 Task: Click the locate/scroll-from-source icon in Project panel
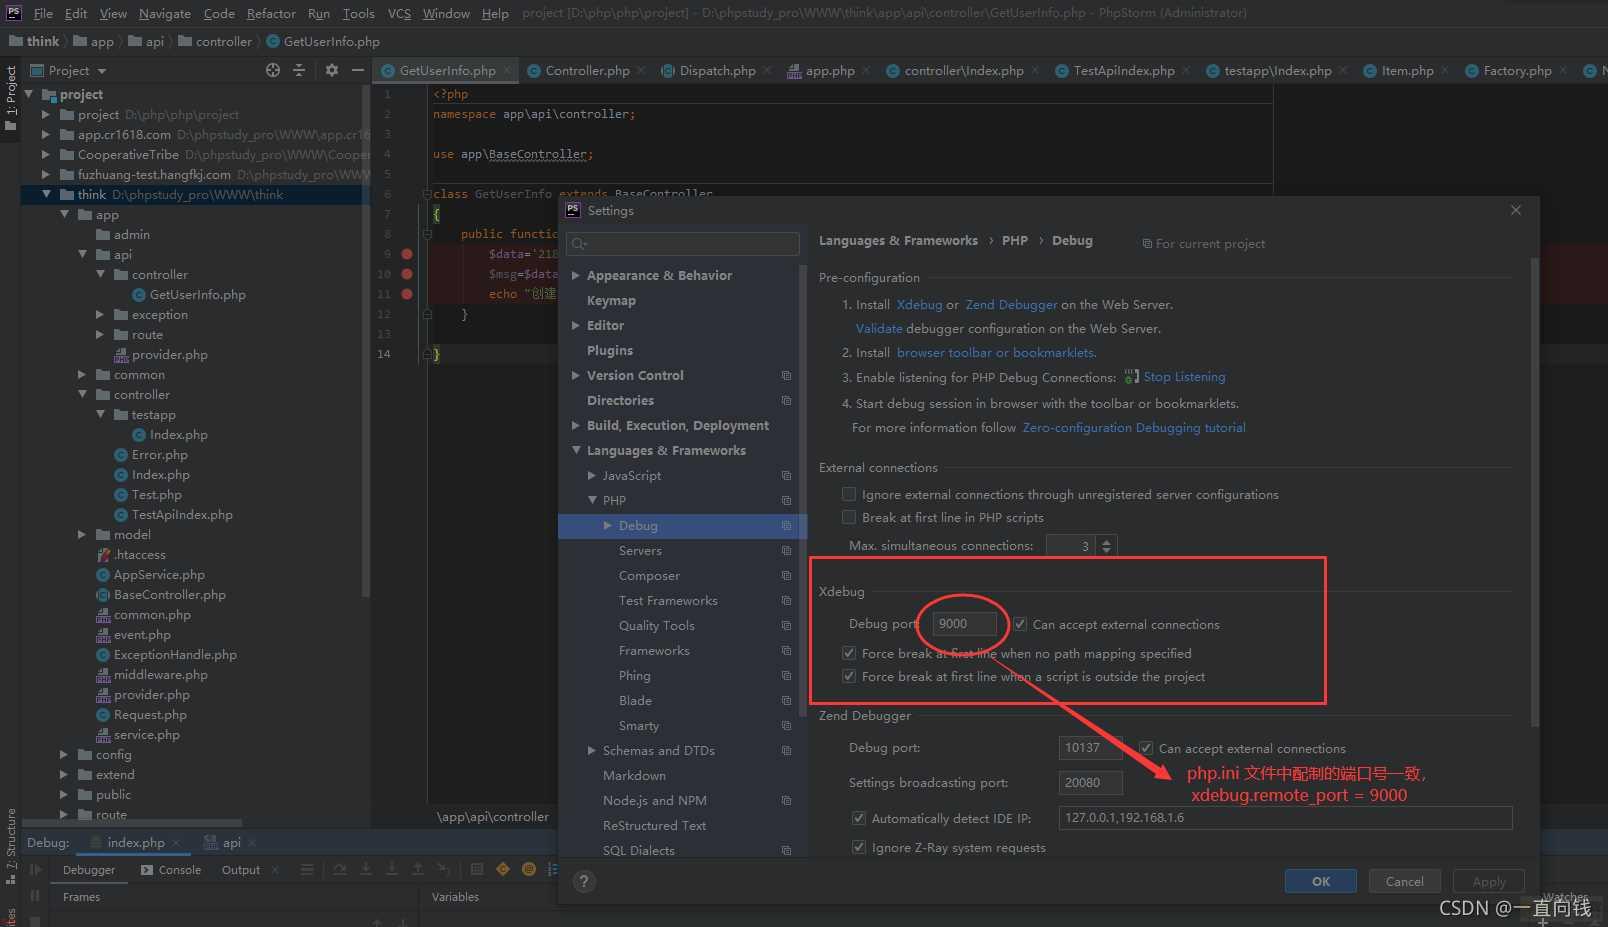tap(273, 70)
